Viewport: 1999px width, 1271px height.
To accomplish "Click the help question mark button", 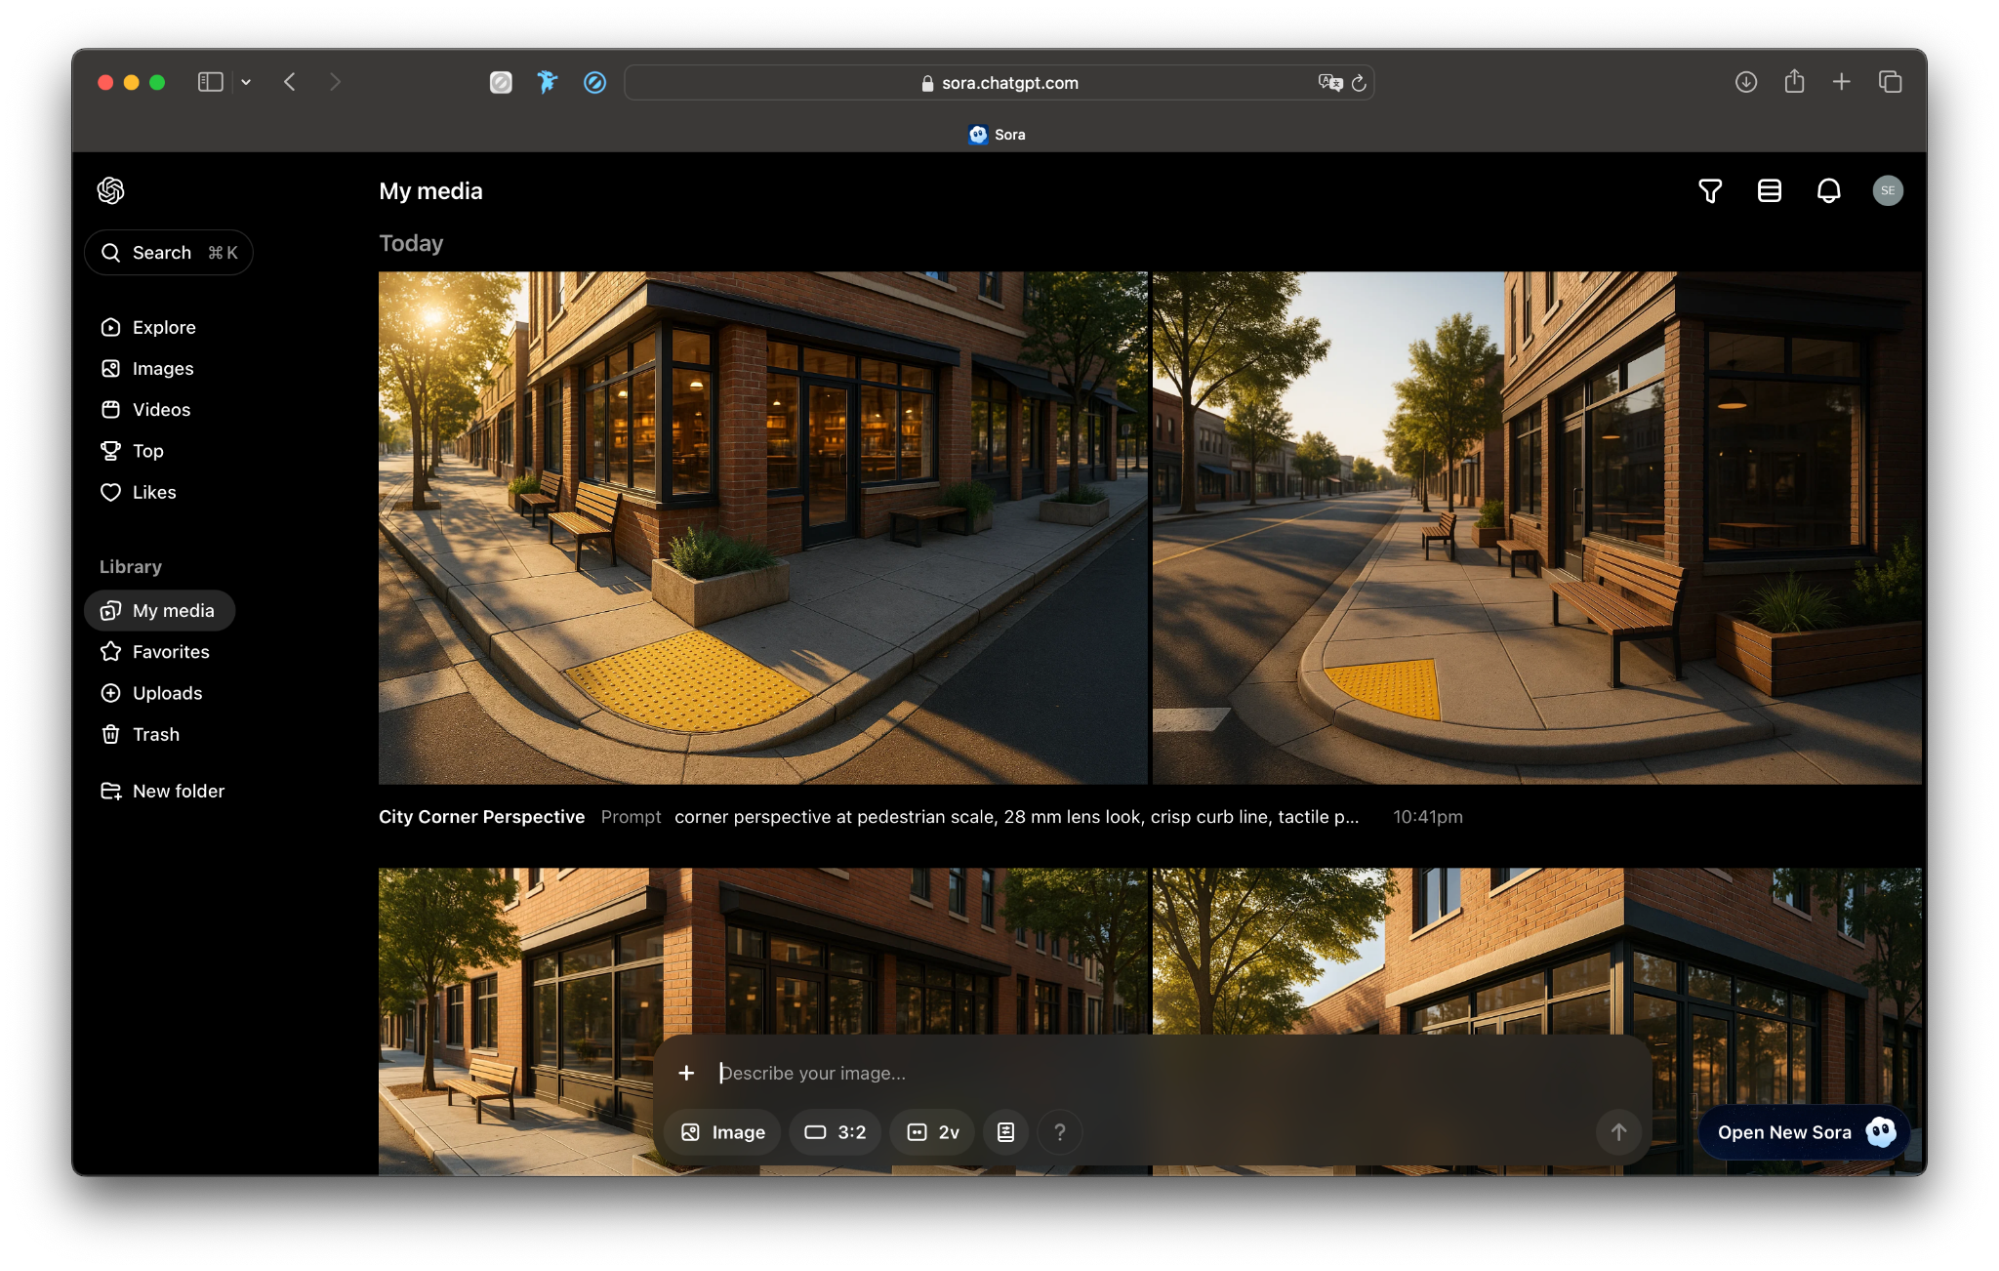I will coord(1060,1132).
